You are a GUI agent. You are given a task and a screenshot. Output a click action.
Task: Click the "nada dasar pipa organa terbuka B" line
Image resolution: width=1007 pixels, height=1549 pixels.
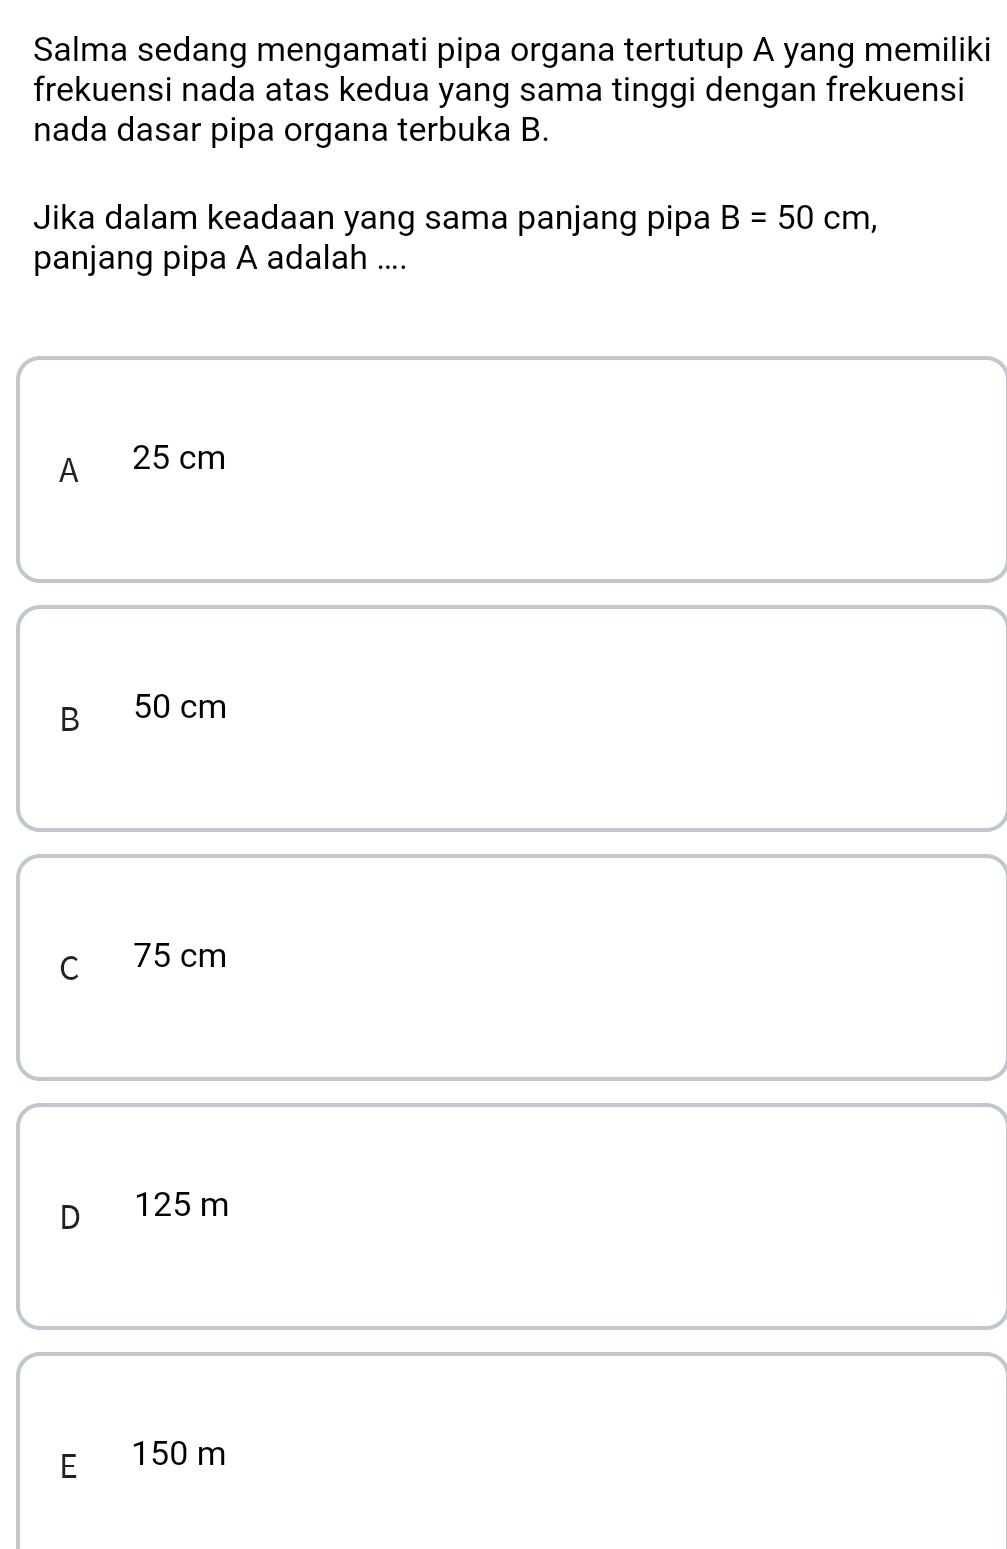292,131
